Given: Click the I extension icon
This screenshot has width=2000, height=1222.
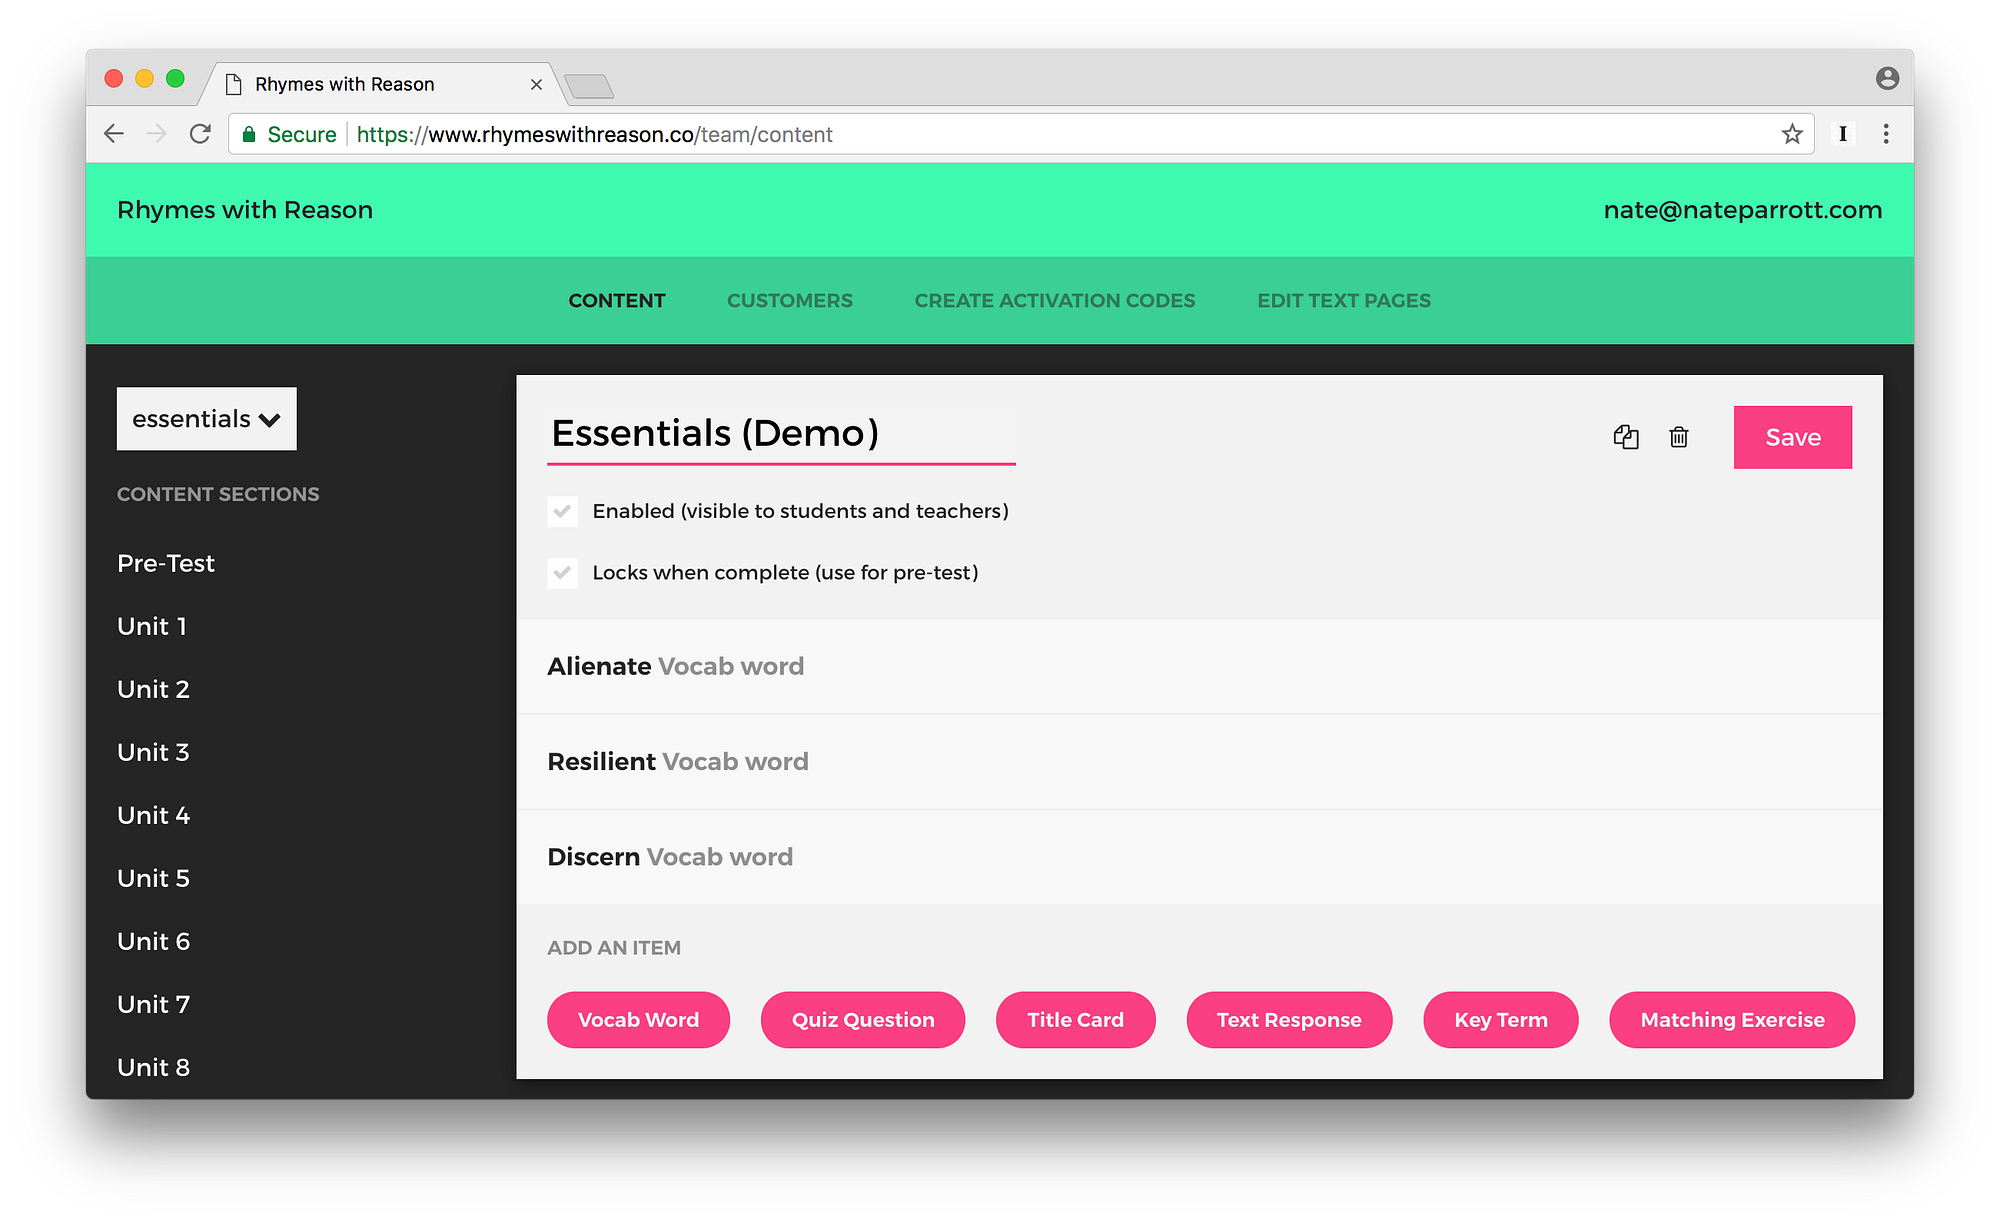Looking at the screenshot, I should (1842, 134).
